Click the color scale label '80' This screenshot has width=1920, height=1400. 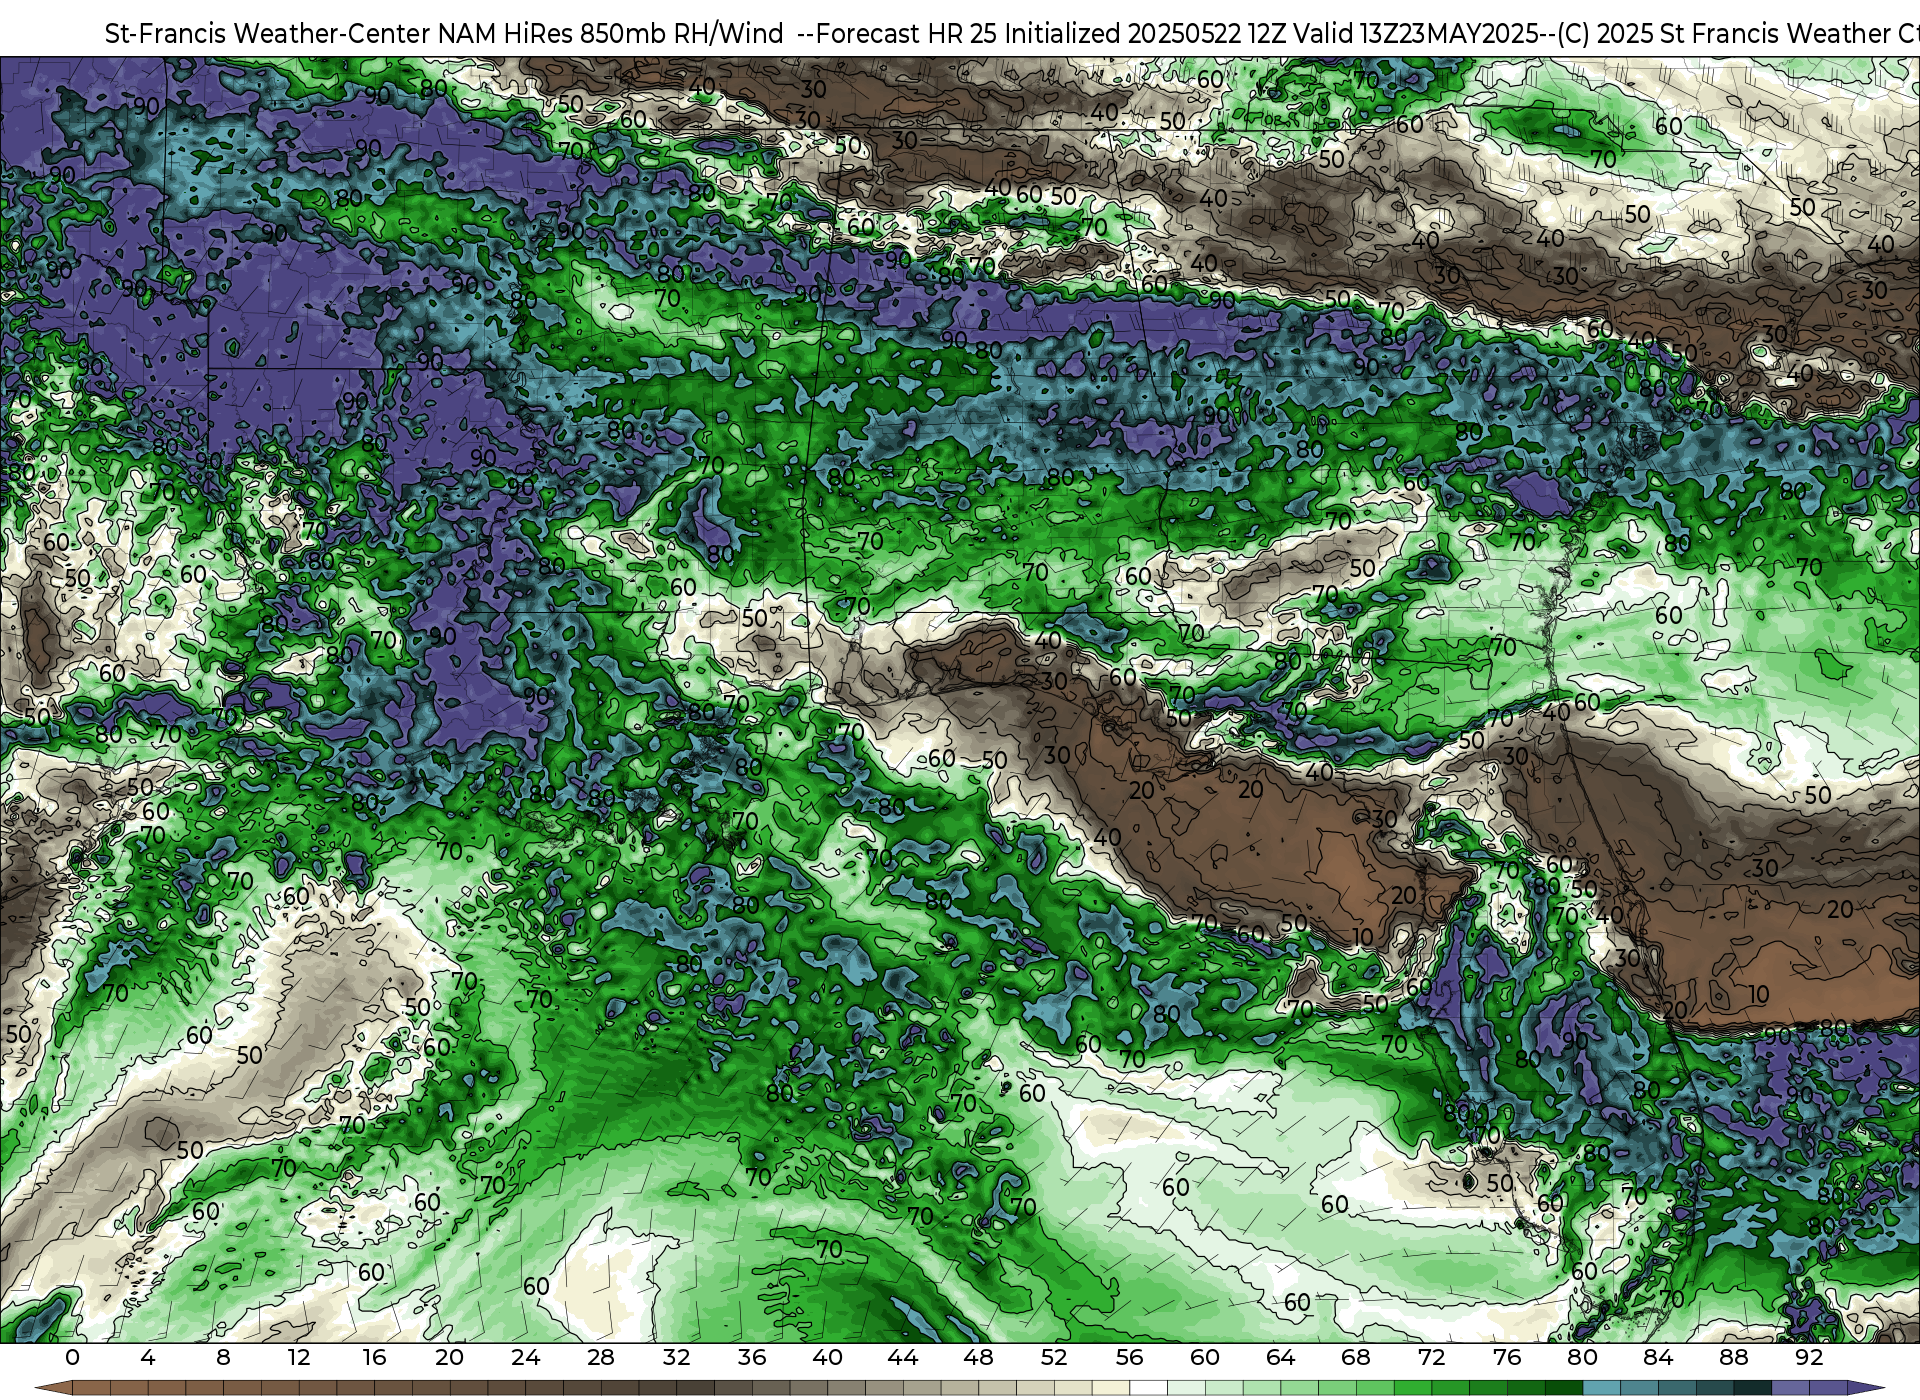tap(1582, 1357)
